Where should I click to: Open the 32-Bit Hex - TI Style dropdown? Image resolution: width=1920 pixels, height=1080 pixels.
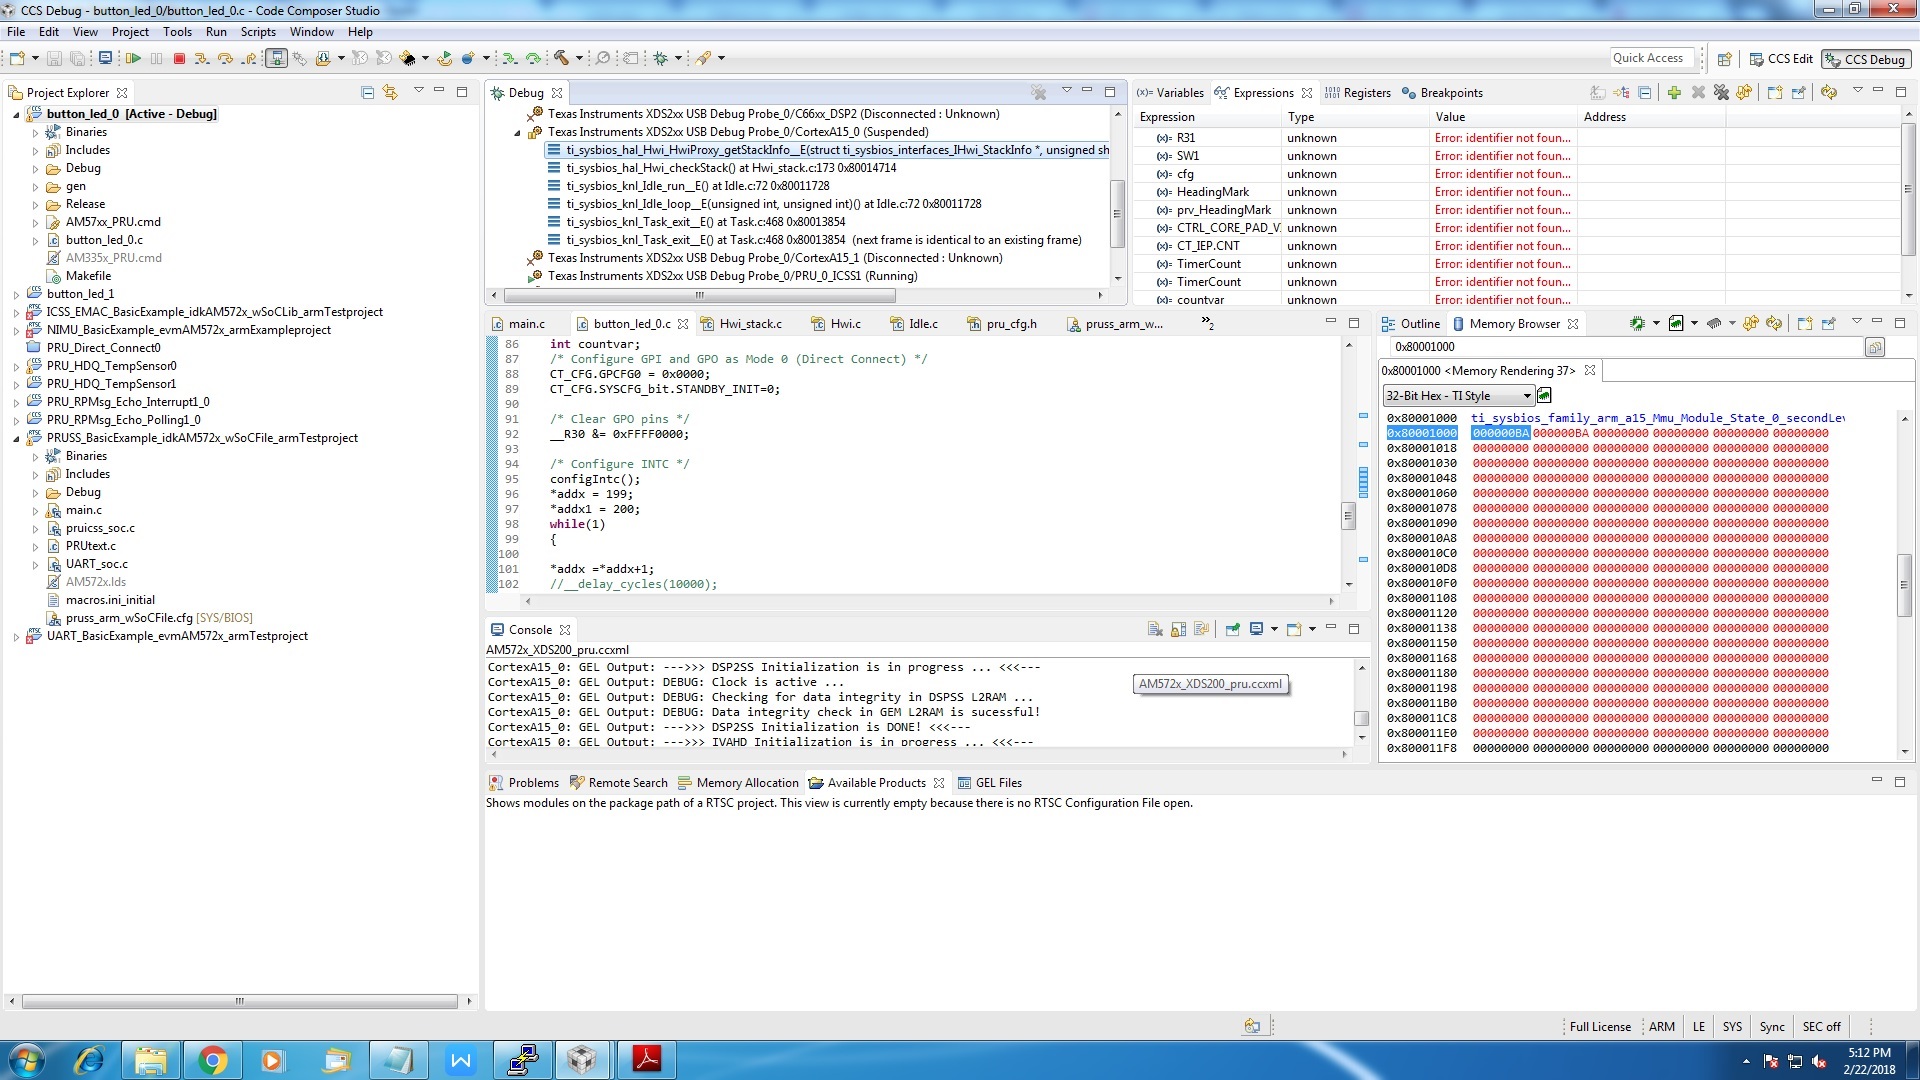point(1458,396)
